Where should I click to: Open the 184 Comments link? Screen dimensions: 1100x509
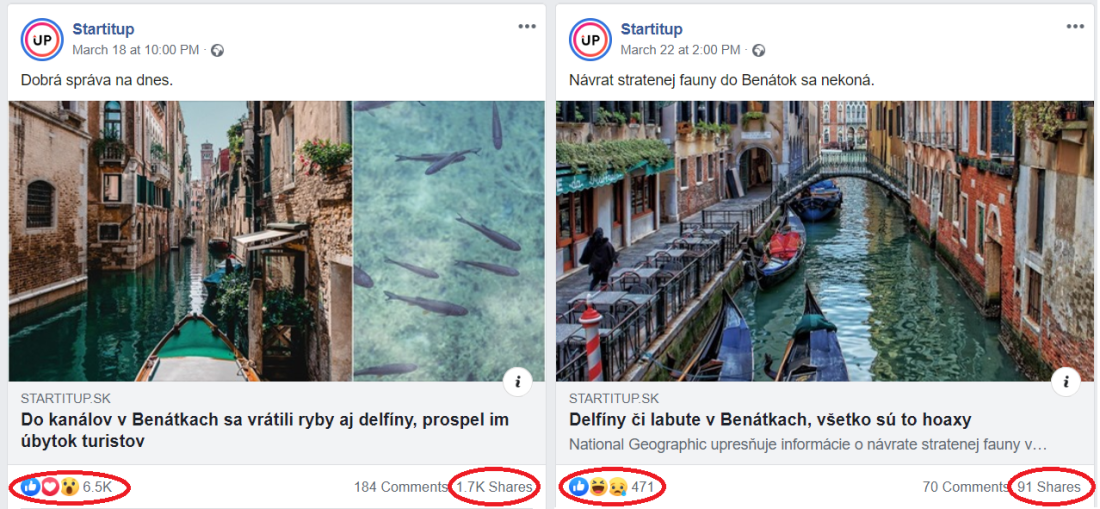pos(400,487)
